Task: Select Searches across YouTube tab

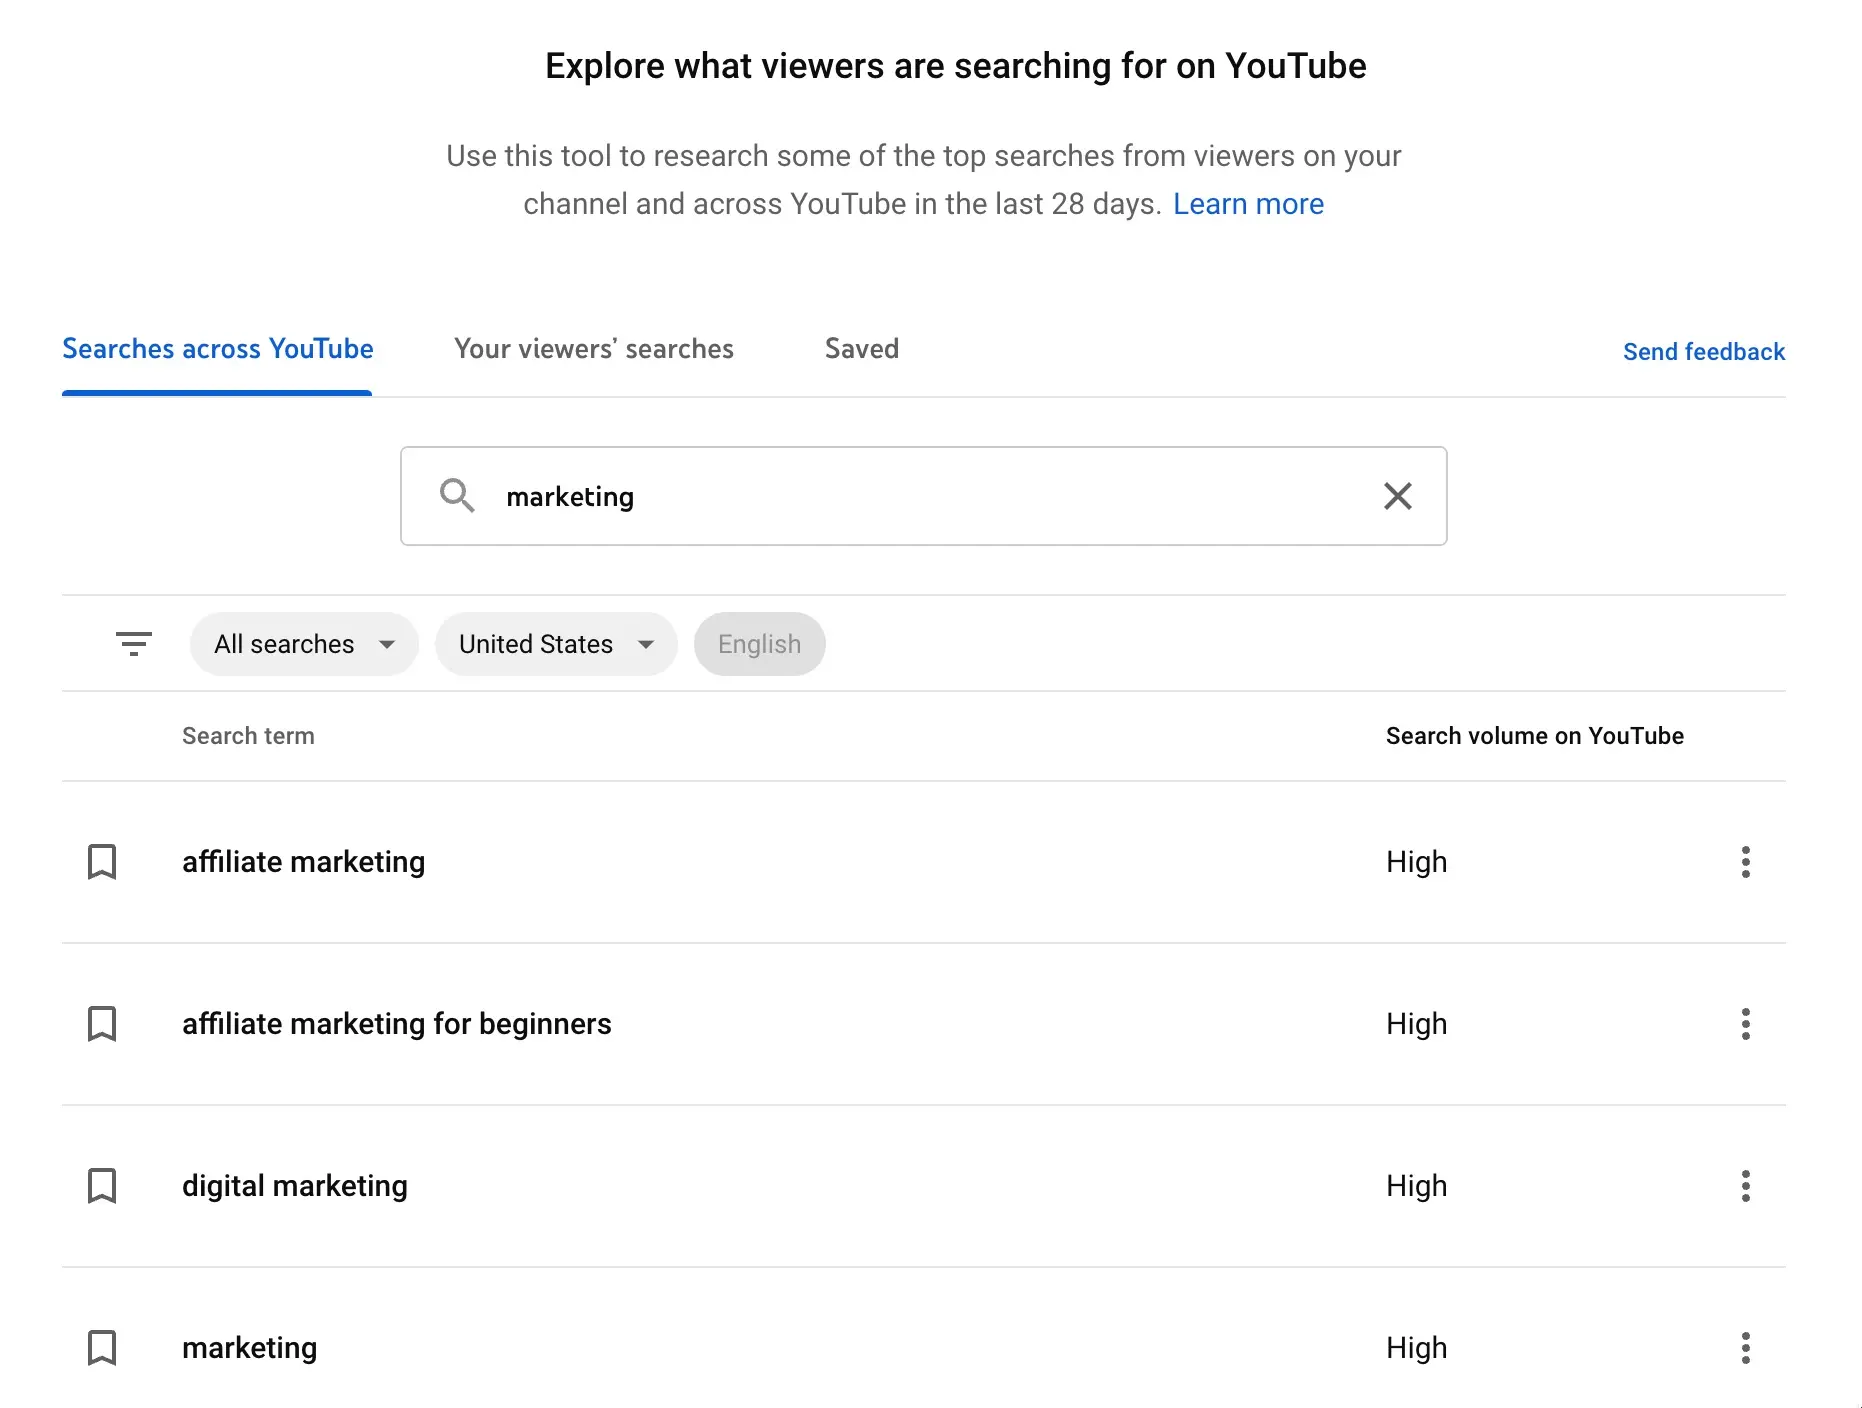Action: point(218,349)
